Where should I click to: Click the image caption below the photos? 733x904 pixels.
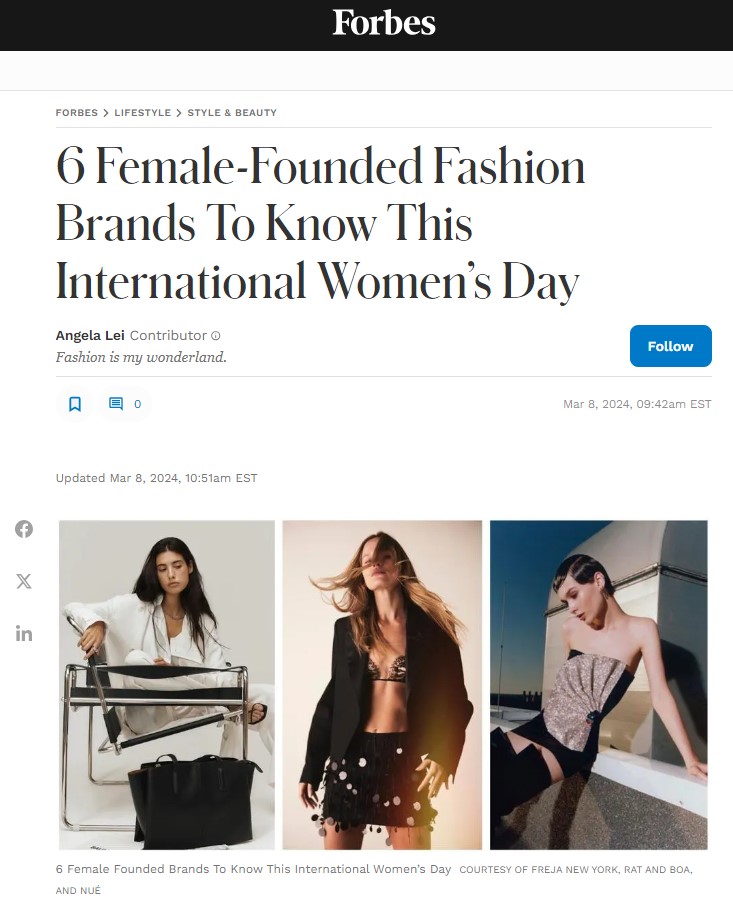click(x=254, y=869)
